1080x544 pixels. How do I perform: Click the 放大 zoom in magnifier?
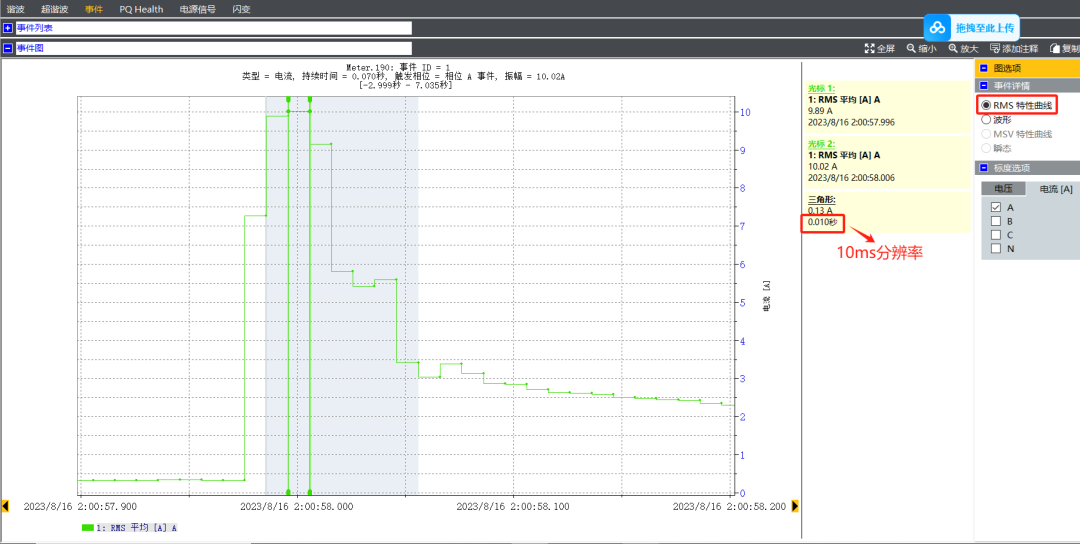tap(953, 48)
